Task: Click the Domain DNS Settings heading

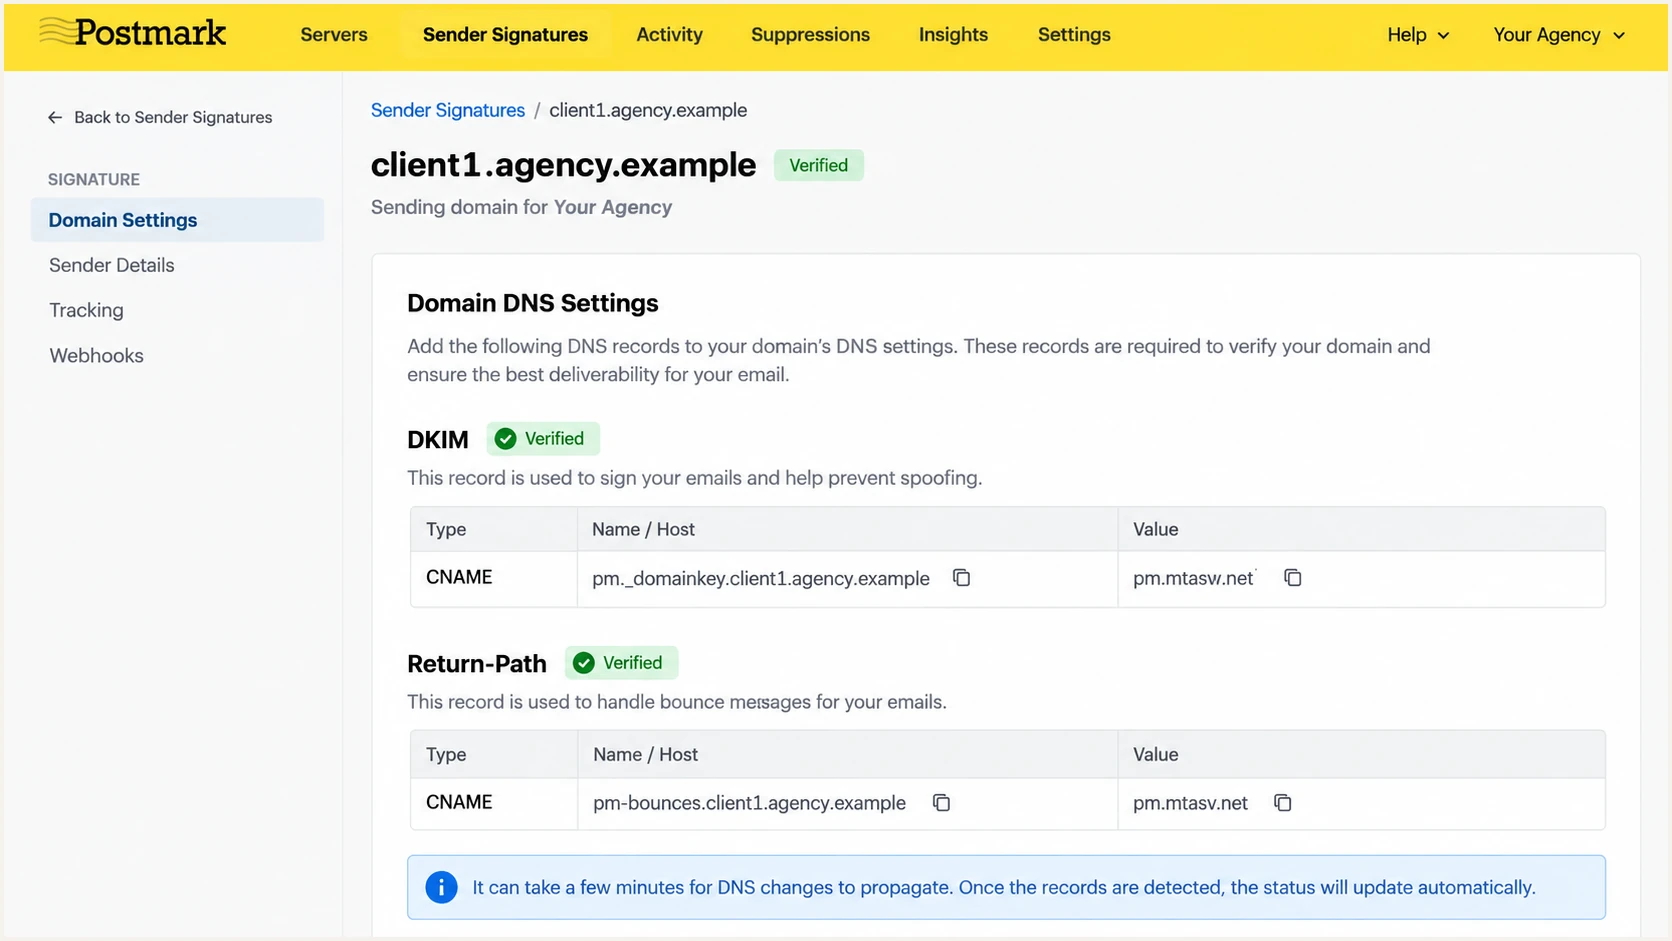Action: tap(533, 303)
